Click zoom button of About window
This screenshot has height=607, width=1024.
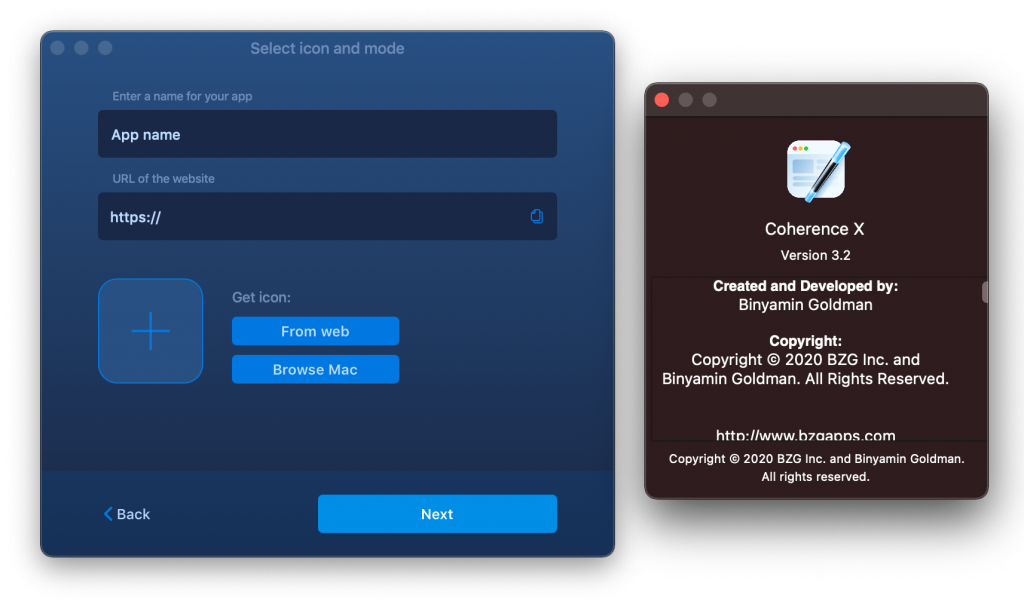[709, 99]
